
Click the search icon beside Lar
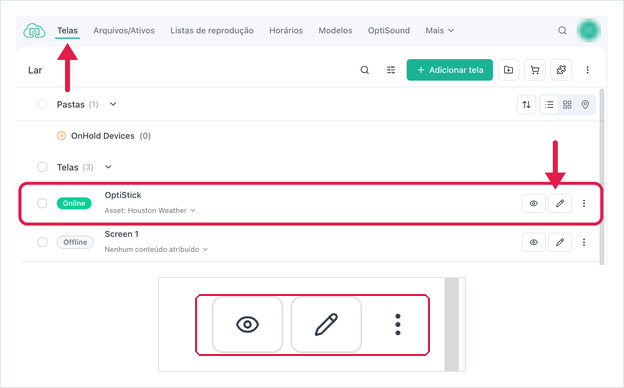coord(365,70)
